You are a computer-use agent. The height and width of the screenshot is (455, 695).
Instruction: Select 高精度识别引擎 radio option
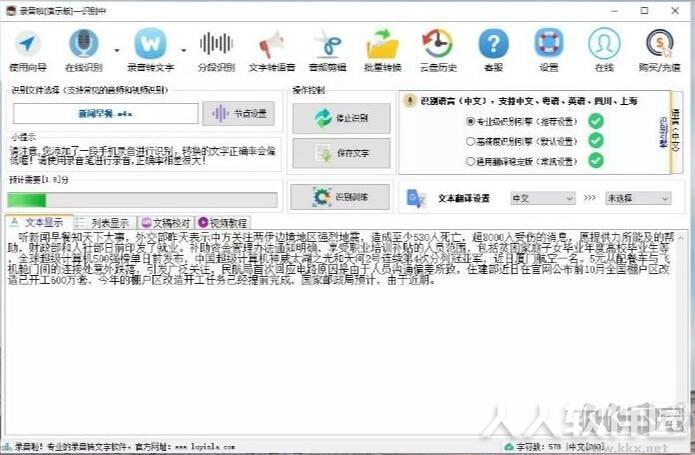(521, 141)
